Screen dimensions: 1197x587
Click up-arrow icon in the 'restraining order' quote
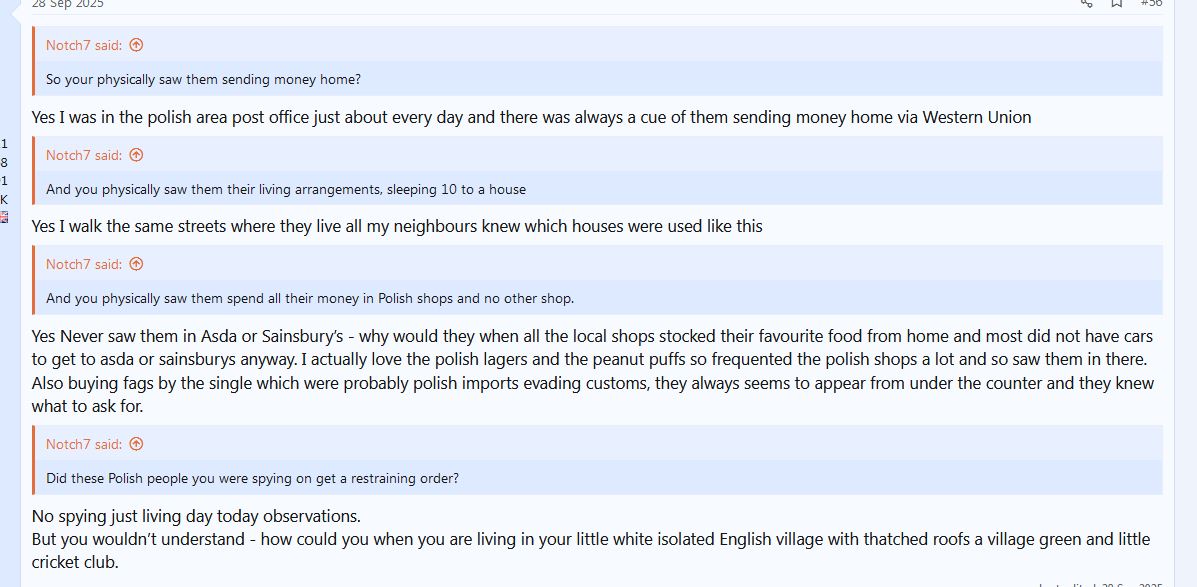click(137, 444)
